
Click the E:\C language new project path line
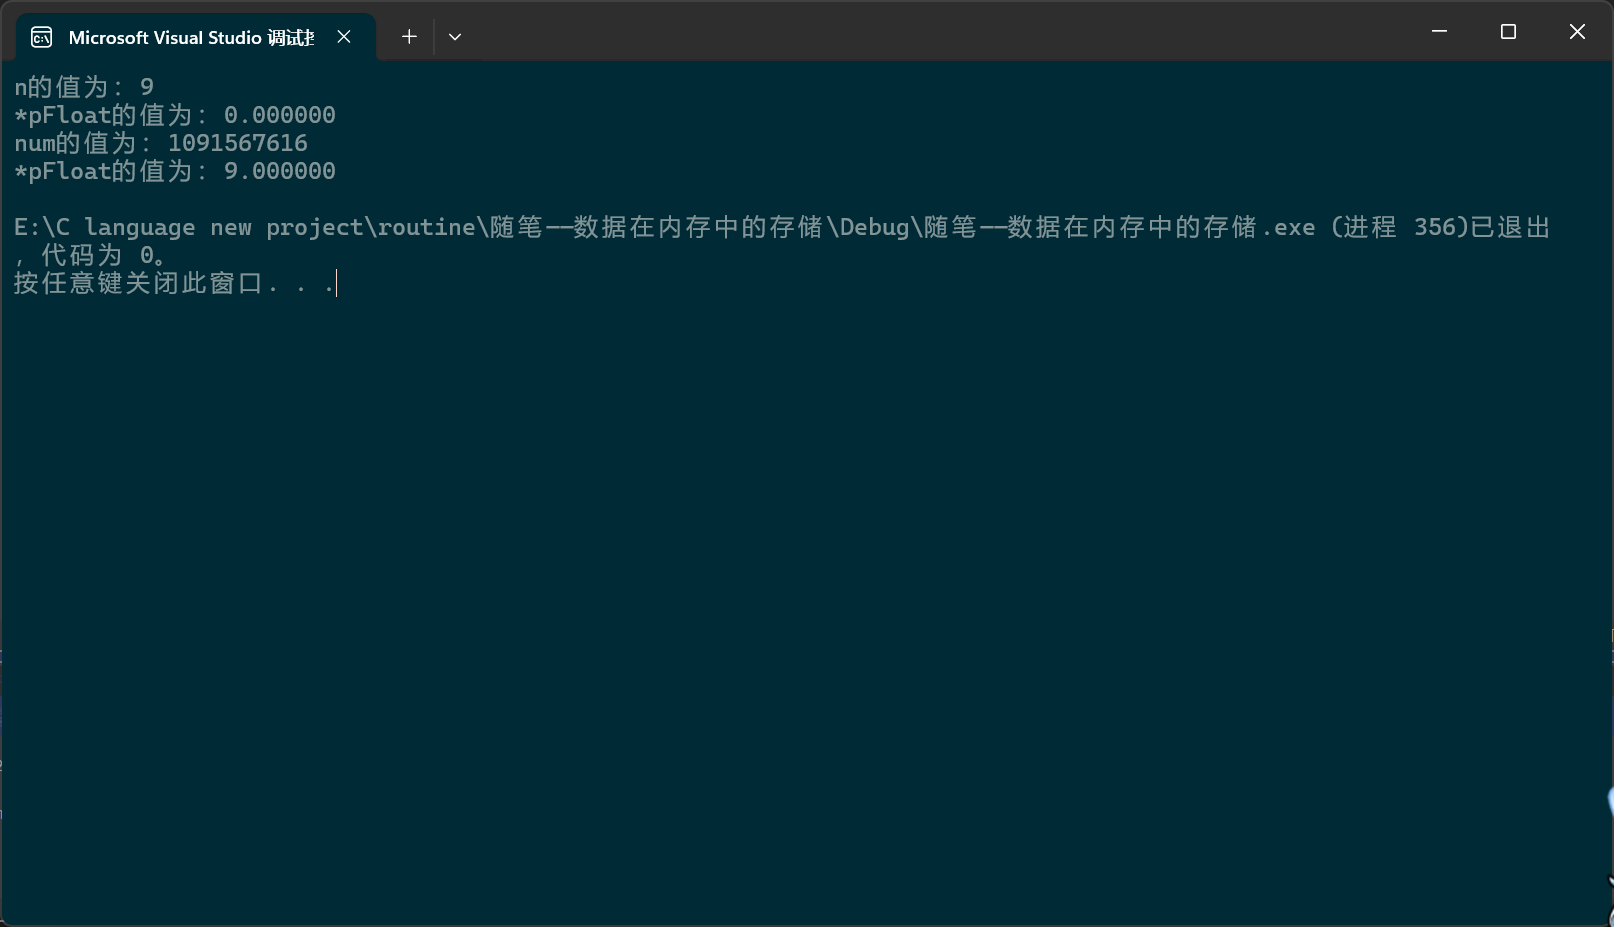[782, 227]
